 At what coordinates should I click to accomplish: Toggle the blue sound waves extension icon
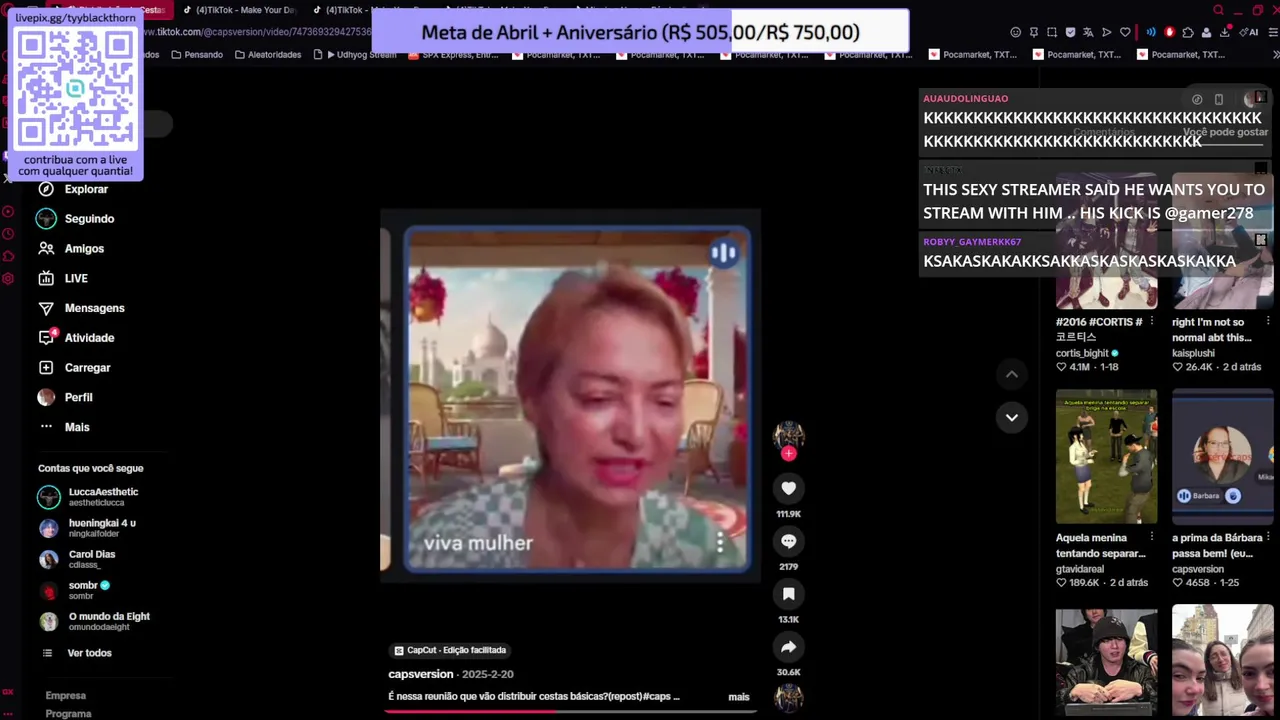click(x=1151, y=32)
